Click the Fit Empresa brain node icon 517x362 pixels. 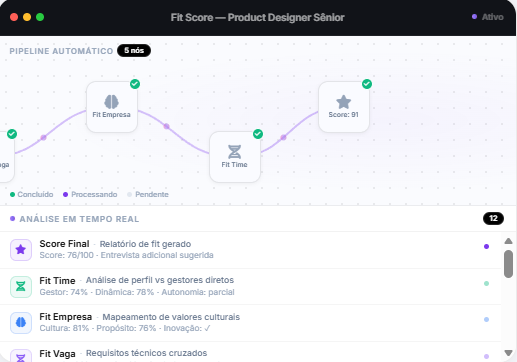click(x=111, y=102)
